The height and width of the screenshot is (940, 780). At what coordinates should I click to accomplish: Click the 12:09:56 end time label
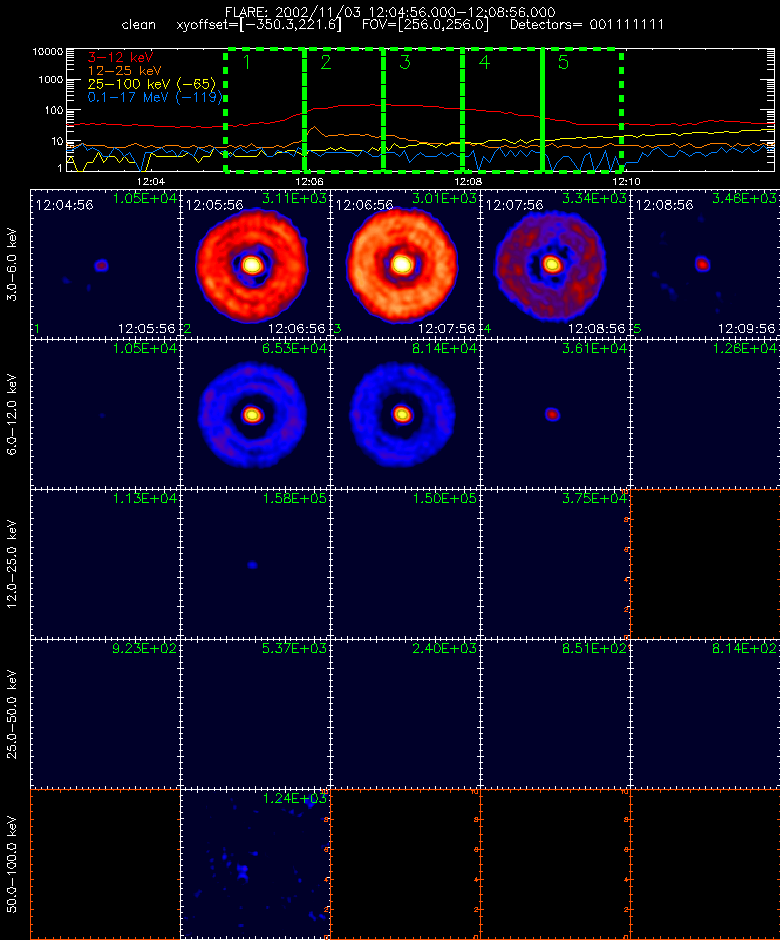(746, 329)
